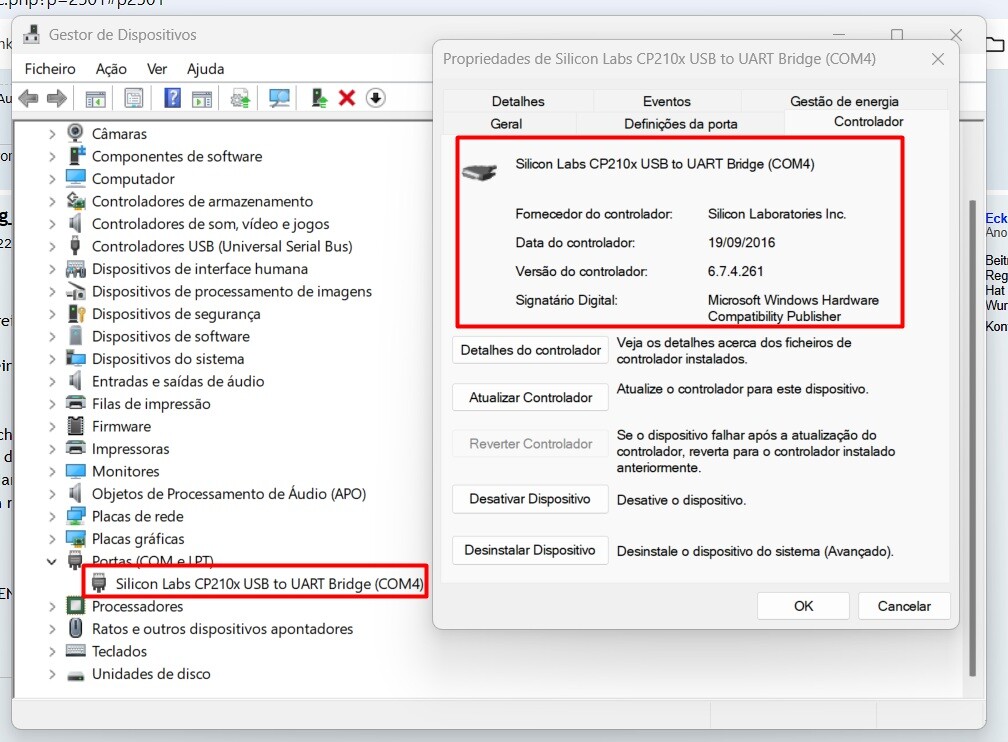Viewport: 1008px width, 742px height.
Task: Open the Ação menu
Action: [x=111, y=69]
